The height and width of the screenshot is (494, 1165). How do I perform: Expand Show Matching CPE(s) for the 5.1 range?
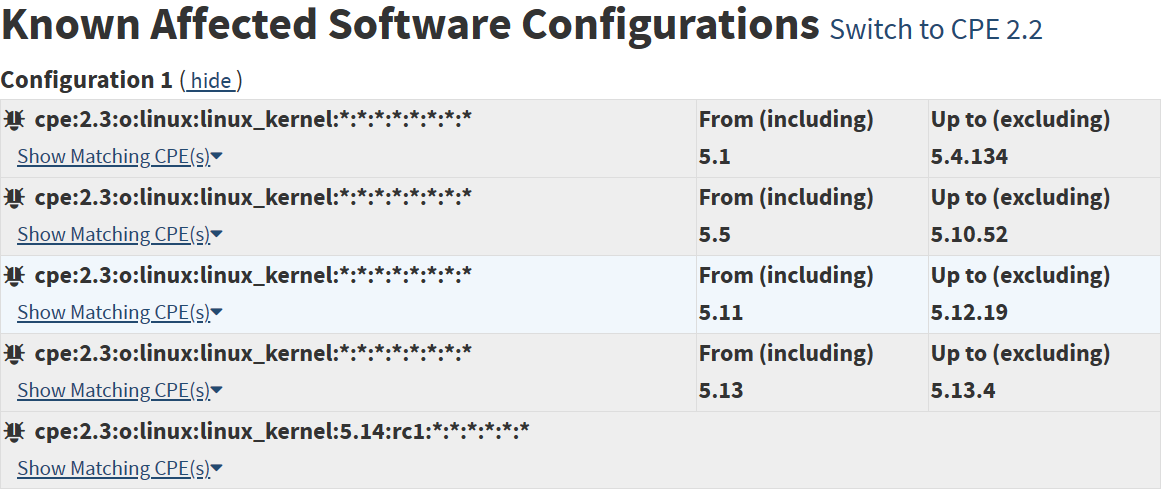[120, 157]
